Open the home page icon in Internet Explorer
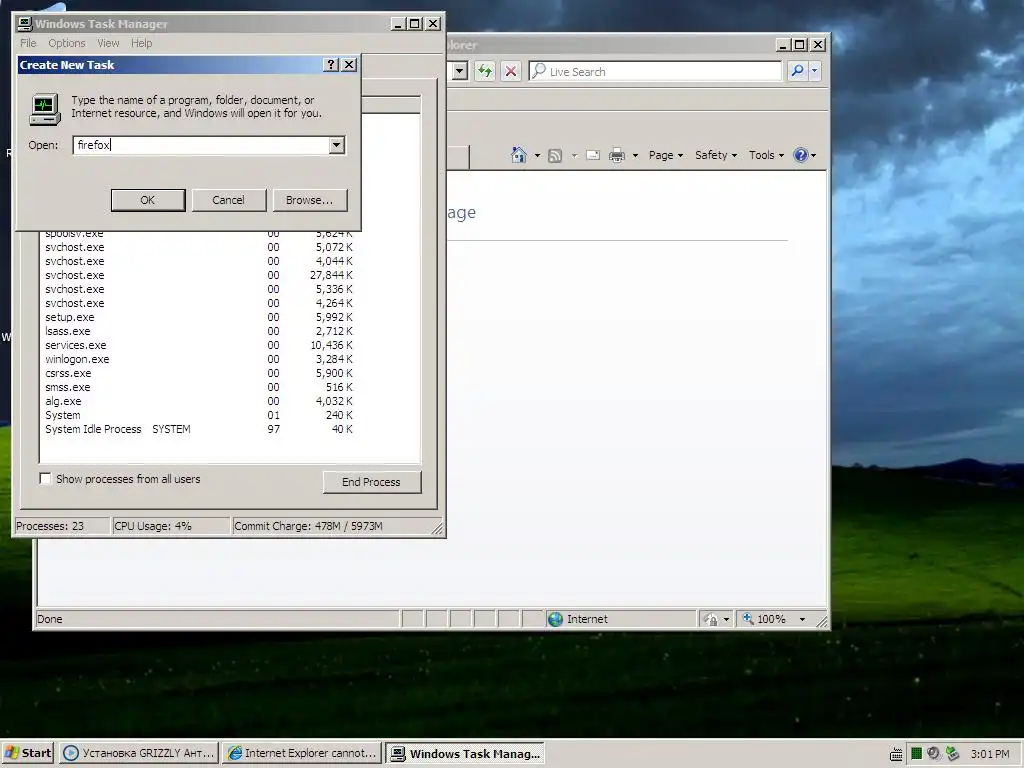 [519, 155]
